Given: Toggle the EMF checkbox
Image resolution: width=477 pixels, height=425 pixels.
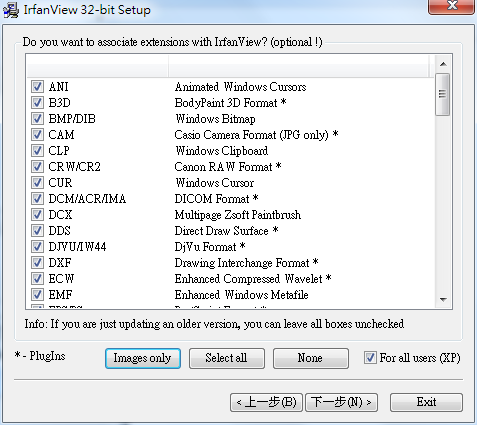Looking at the screenshot, I should click(x=37, y=295).
